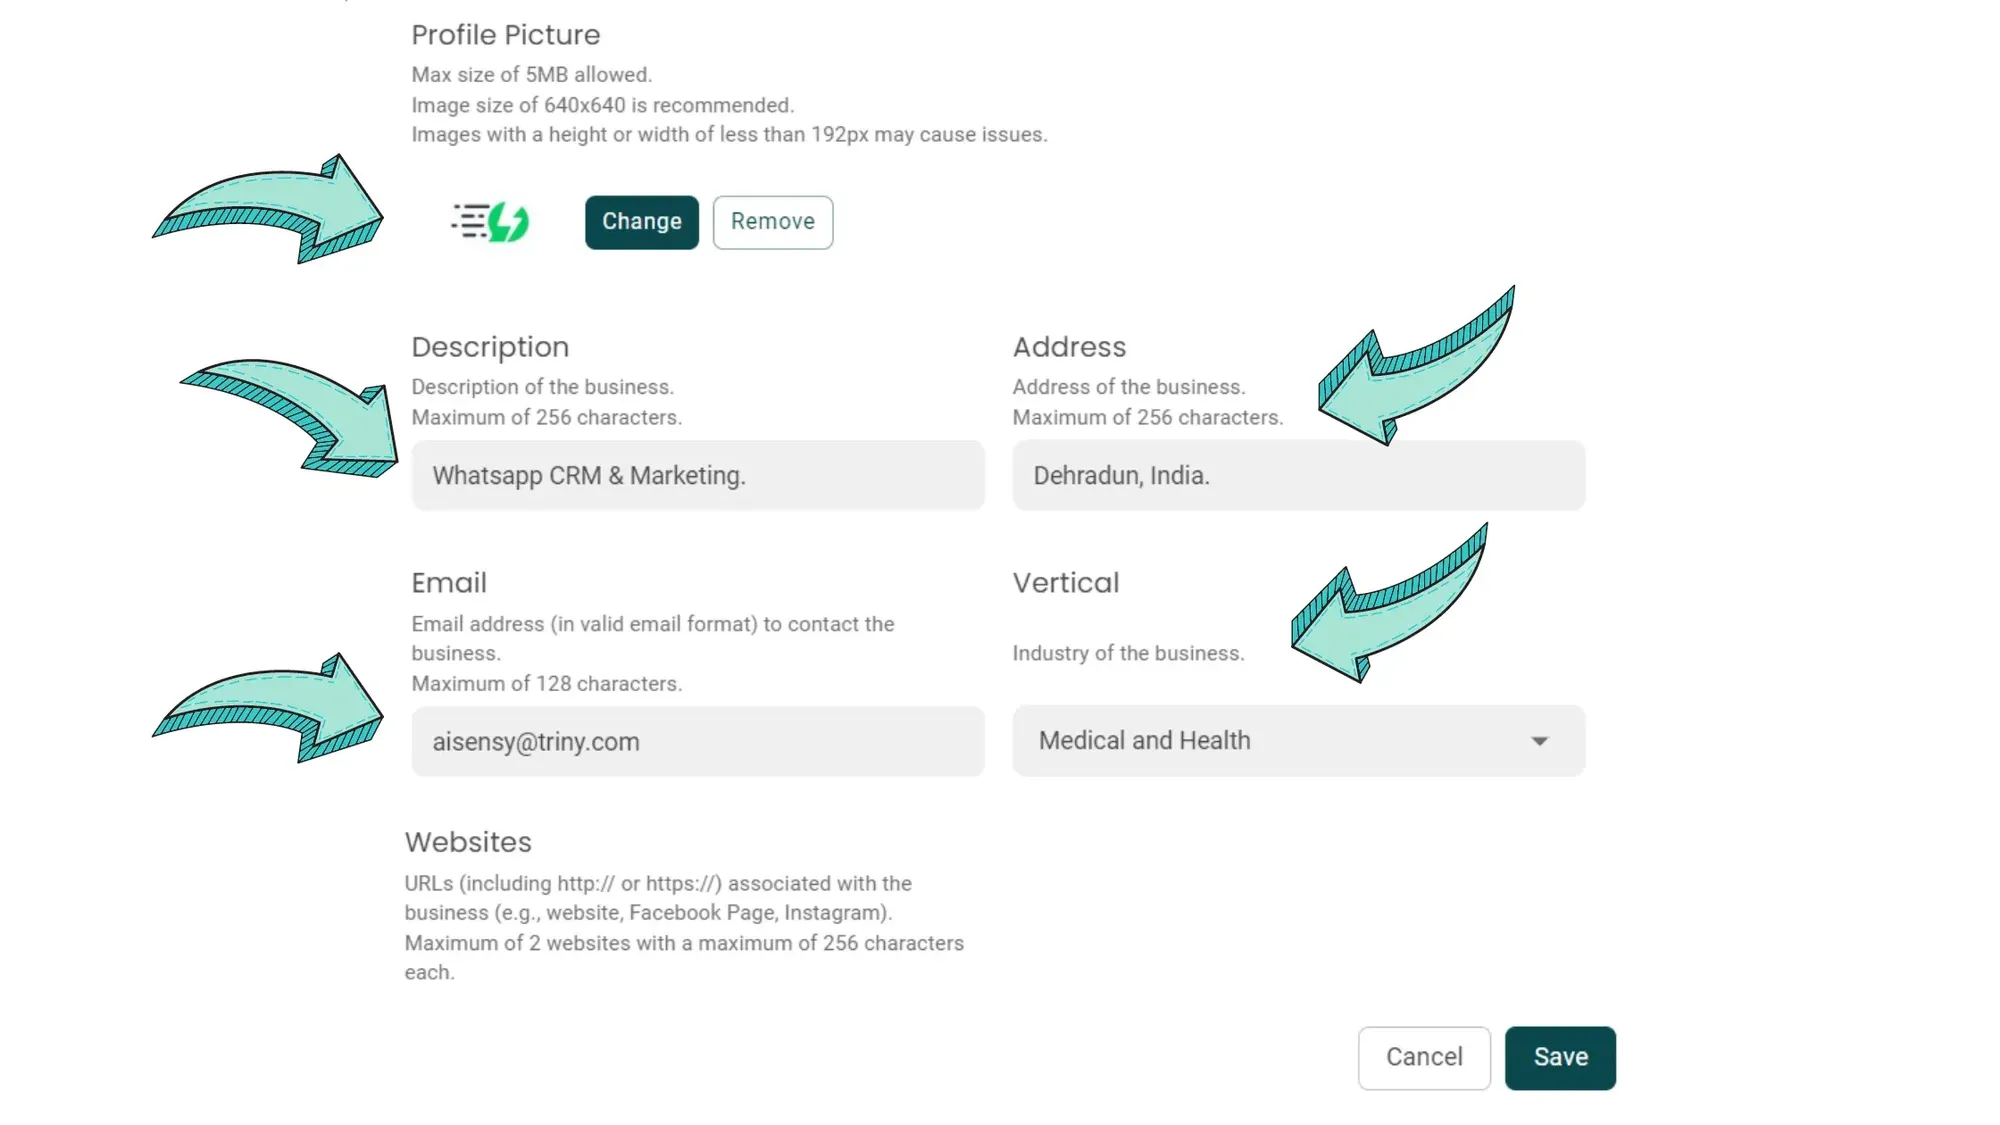This screenshot has width=2000, height=1125.
Task: Click Remove profile picture button
Action: click(772, 221)
